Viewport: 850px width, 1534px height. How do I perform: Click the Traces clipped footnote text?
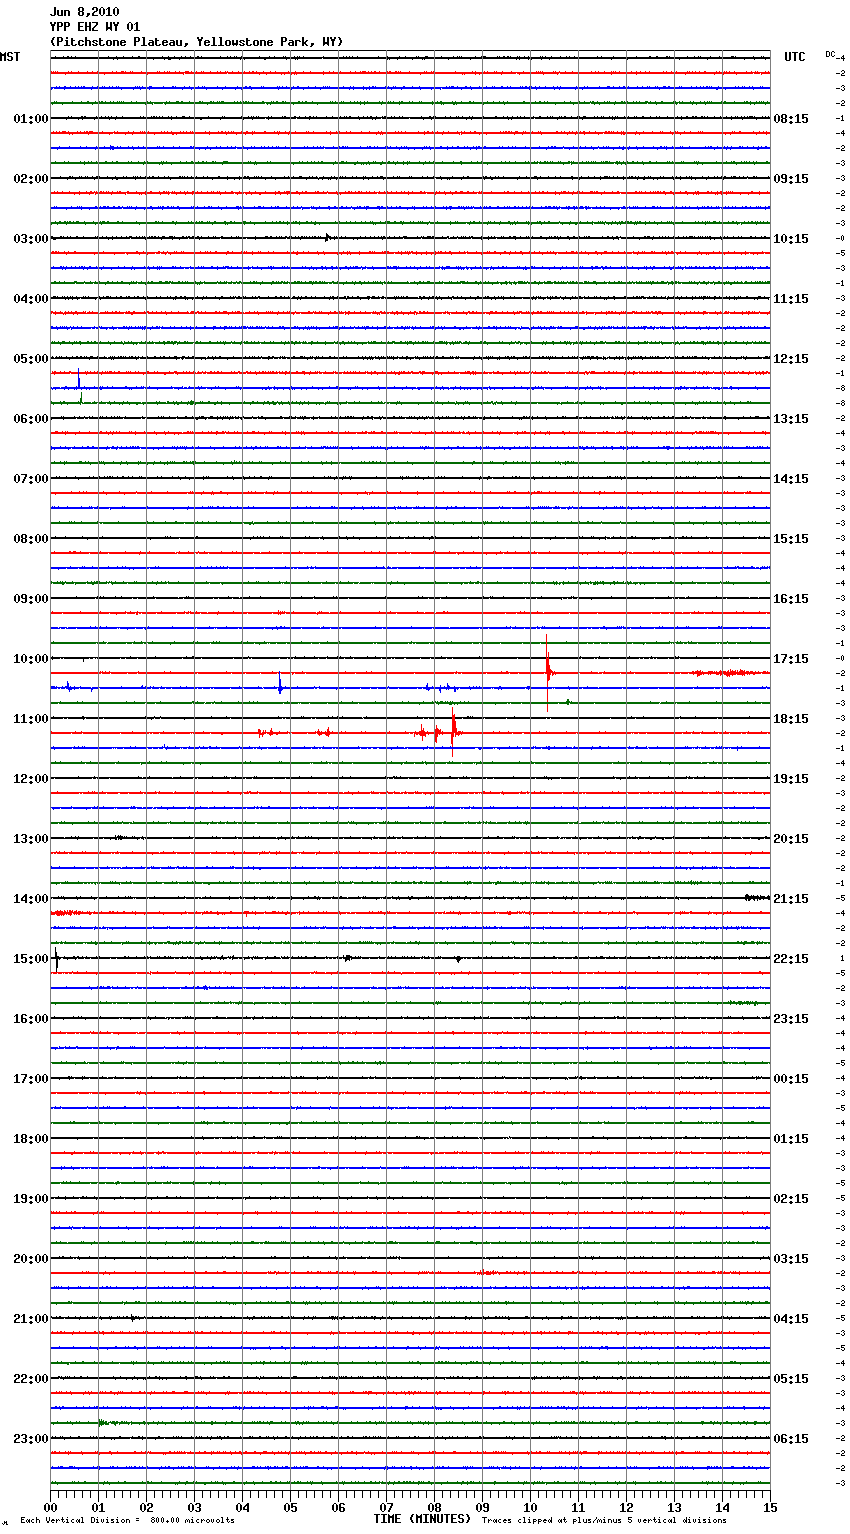[604, 1521]
